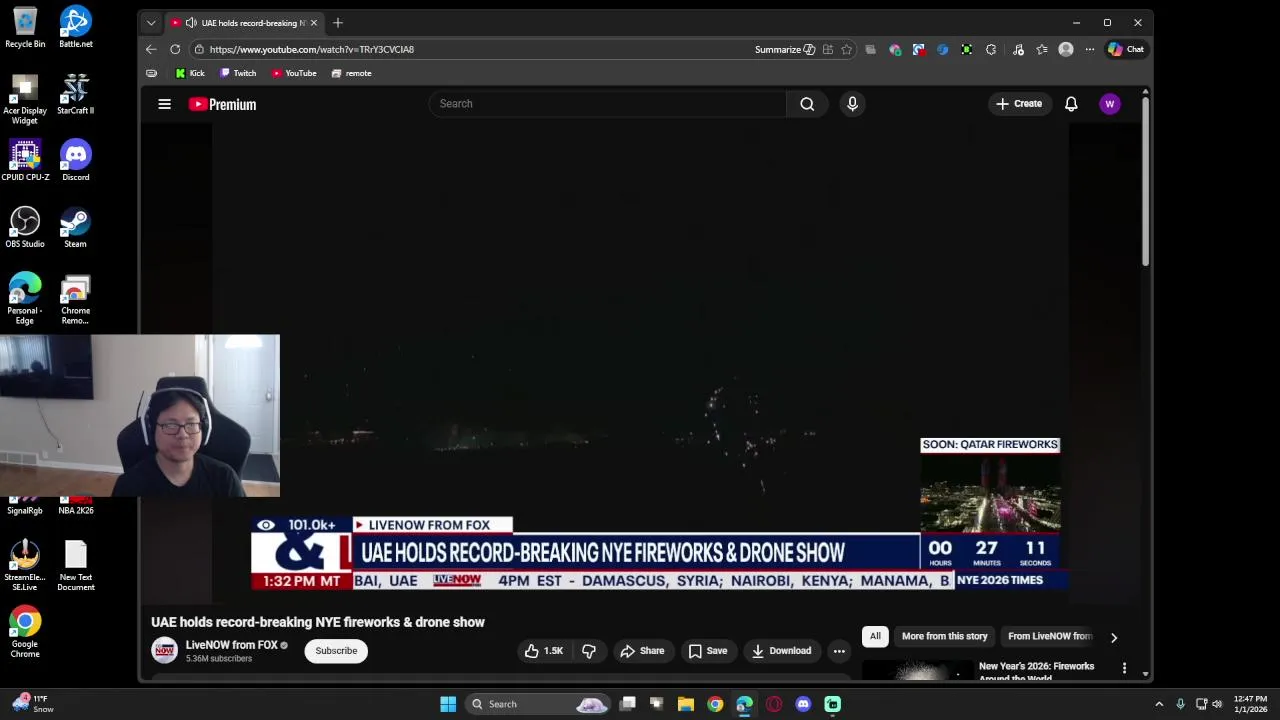This screenshot has height=720, width=1280.
Task: Open options for New Year's 2026 video
Action: click(1124, 668)
